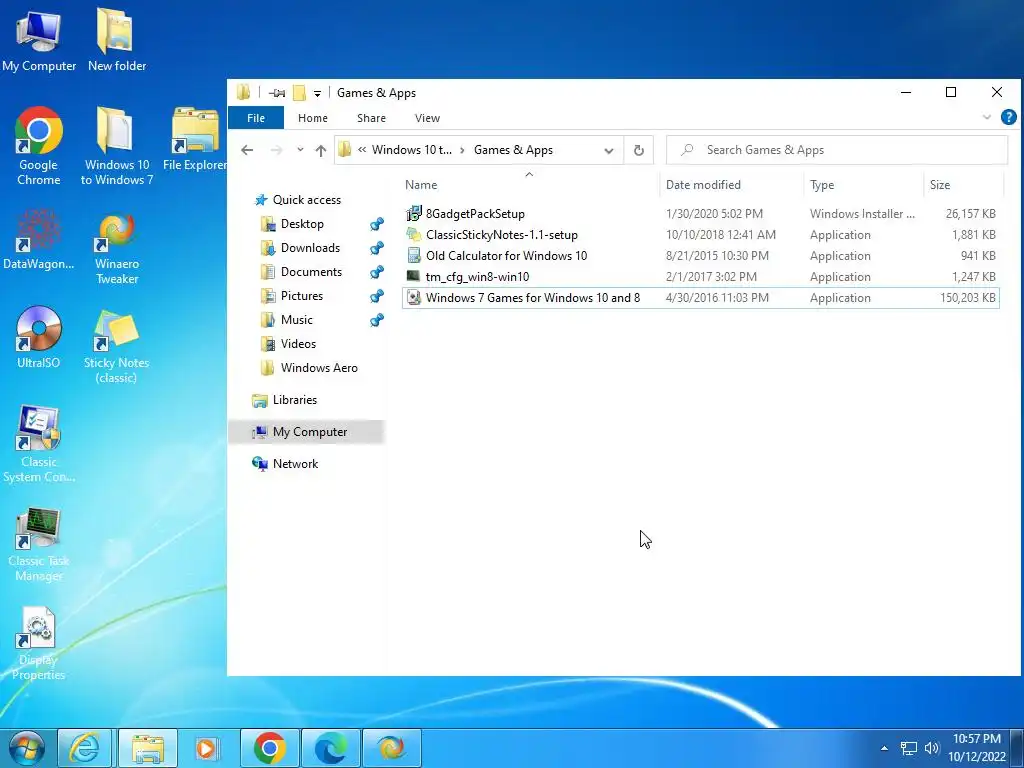Screen dimensions: 1024x768
Task: Launch Internet Explorer from taskbar
Action: 84,748
